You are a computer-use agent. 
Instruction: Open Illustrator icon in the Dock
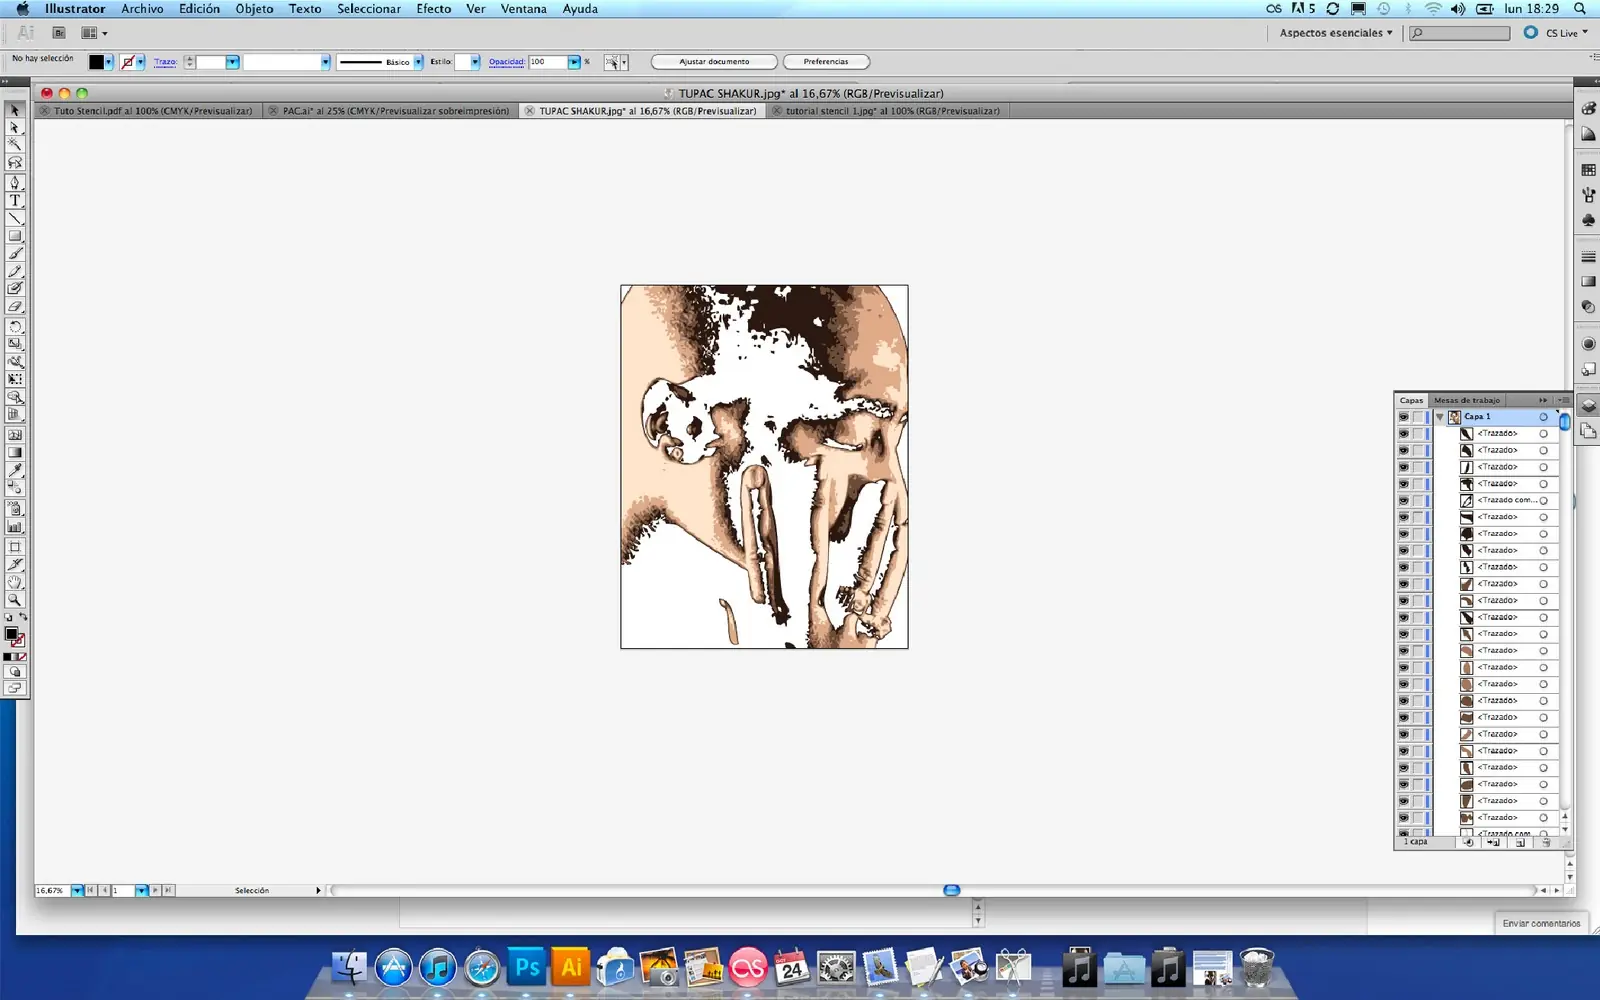click(571, 967)
